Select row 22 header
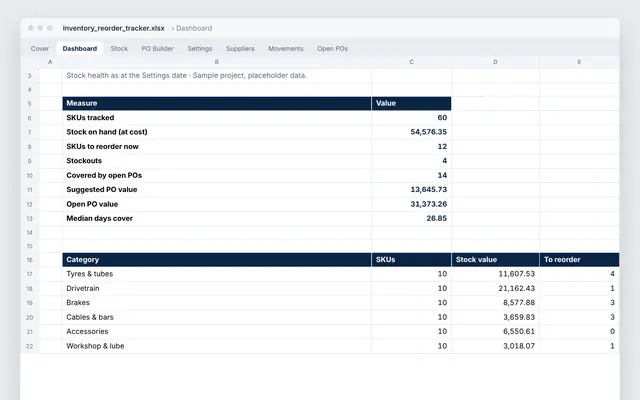The width and height of the screenshot is (640, 400). click(x=29, y=346)
